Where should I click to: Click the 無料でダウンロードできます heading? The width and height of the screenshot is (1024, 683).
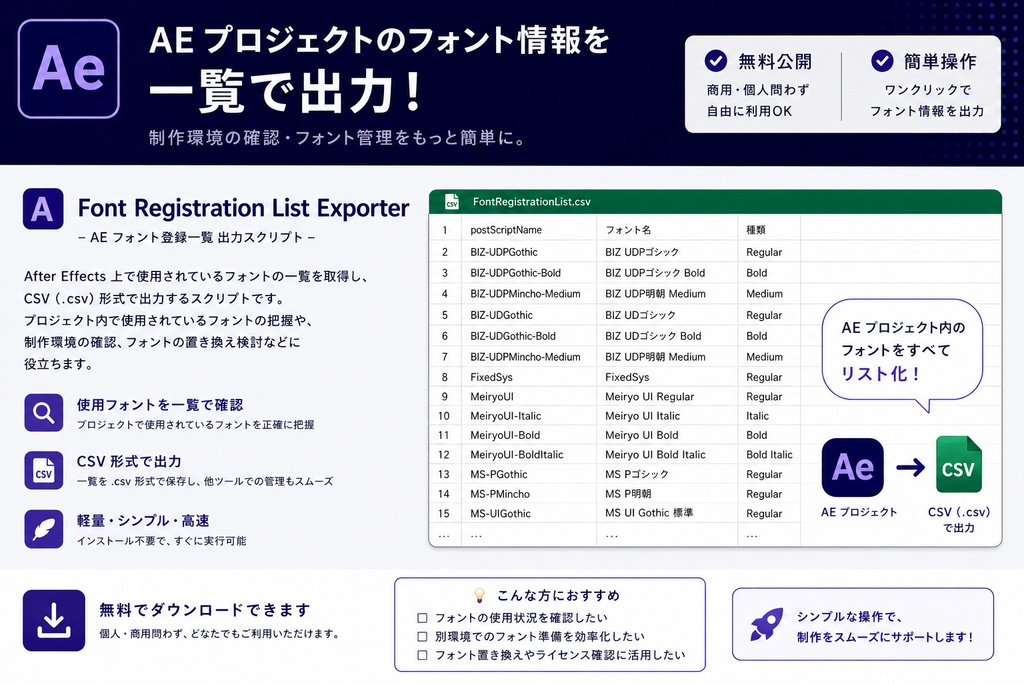204,611
